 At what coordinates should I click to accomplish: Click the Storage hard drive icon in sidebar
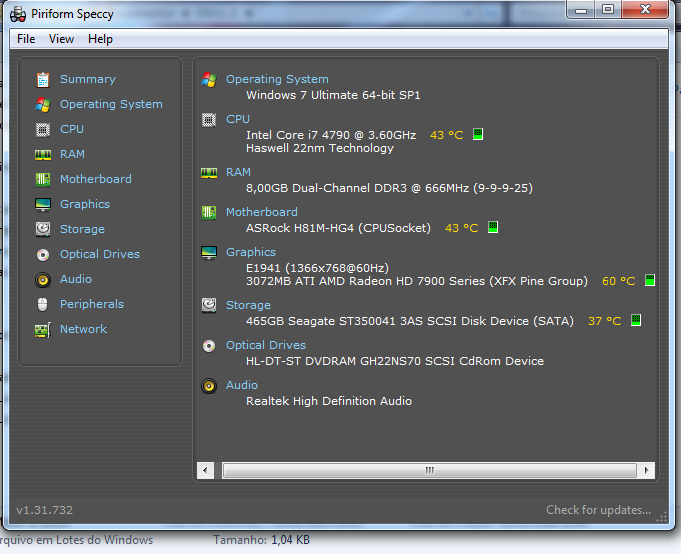43,229
